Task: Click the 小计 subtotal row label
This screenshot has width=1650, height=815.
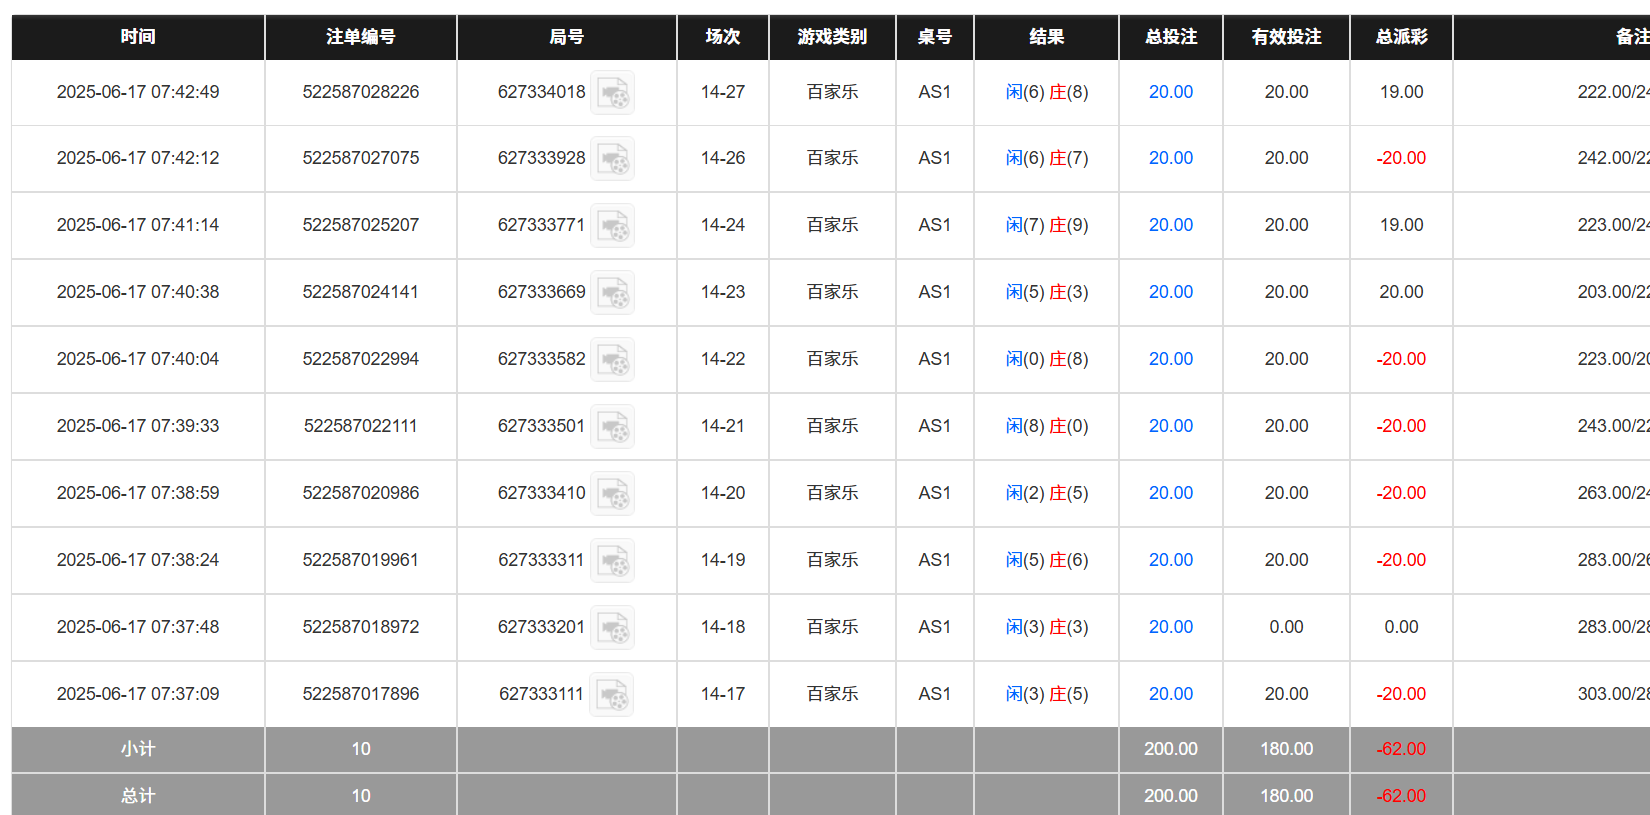Action: (x=138, y=749)
